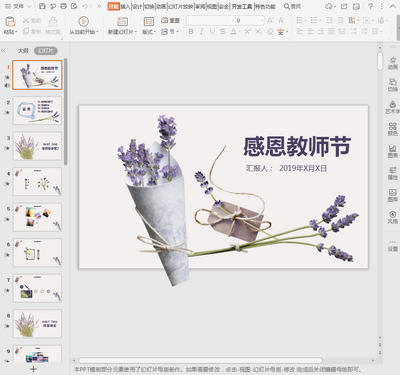The width and height of the screenshot is (400, 375).
Task: Open the Transition (切换) sidebar panel
Action: click(393, 85)
